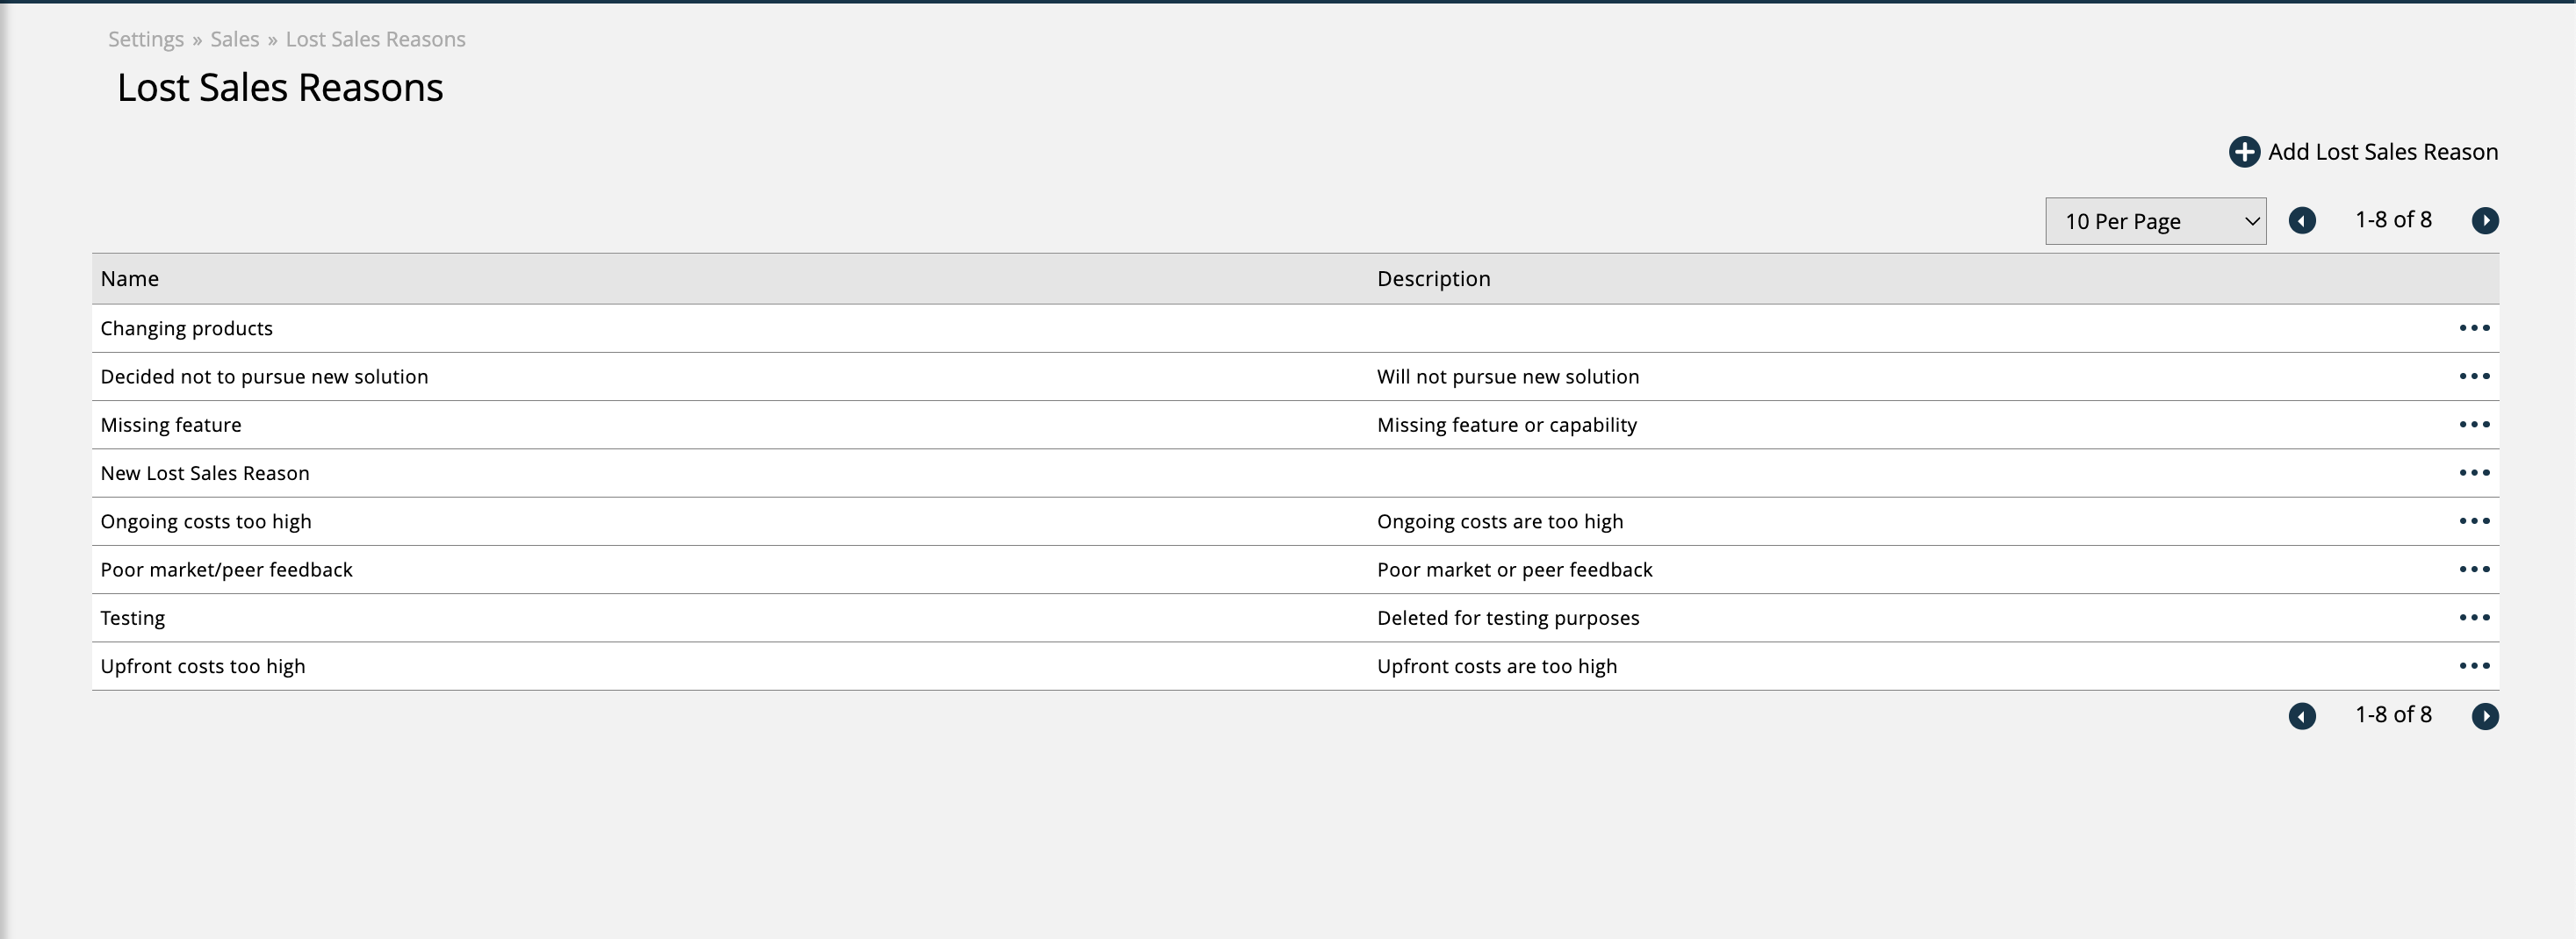Image resolution: width=2576 pixels, height=939 pixels.
Task: Go to previous page using top arrow
Action: coord(2301,220)
